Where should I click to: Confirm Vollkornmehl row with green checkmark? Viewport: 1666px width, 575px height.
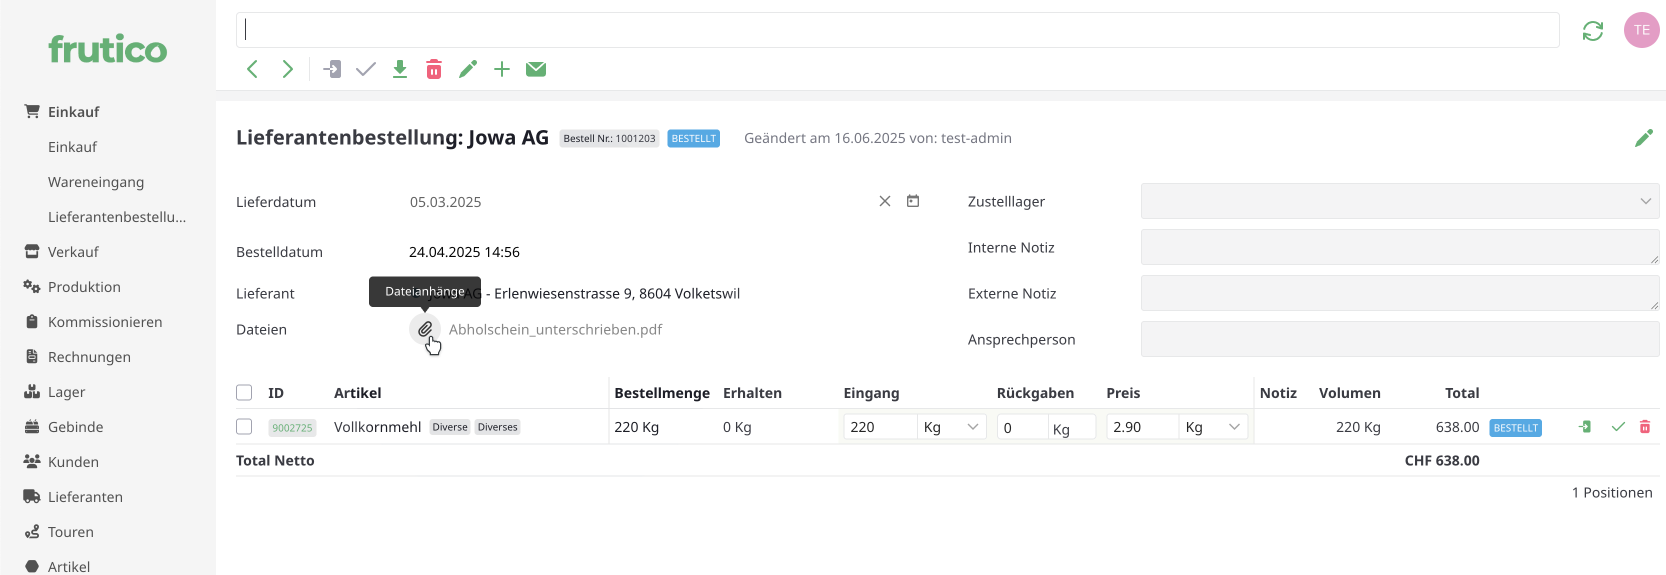1618,427
